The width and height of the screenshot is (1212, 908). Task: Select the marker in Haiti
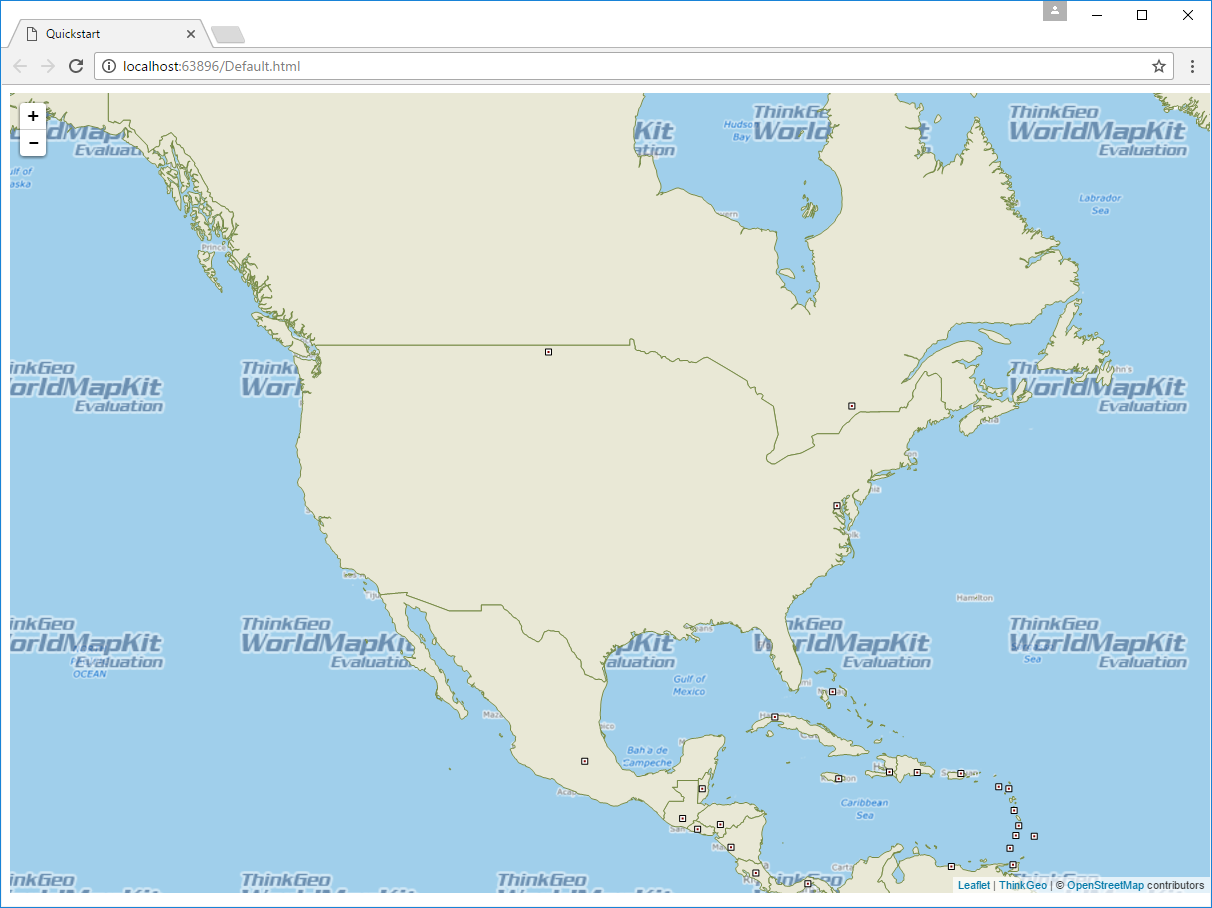click(x=890, y=771)
